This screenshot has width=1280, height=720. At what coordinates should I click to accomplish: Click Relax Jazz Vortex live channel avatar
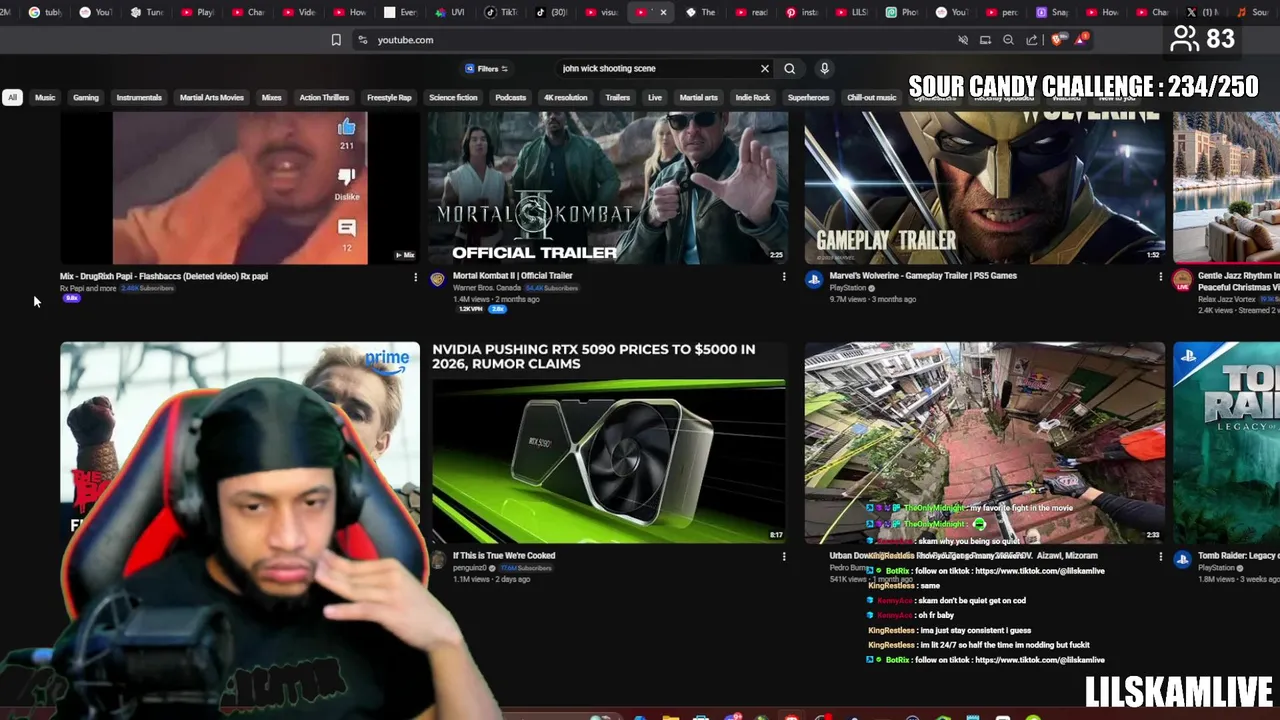tap(1182, 280)
